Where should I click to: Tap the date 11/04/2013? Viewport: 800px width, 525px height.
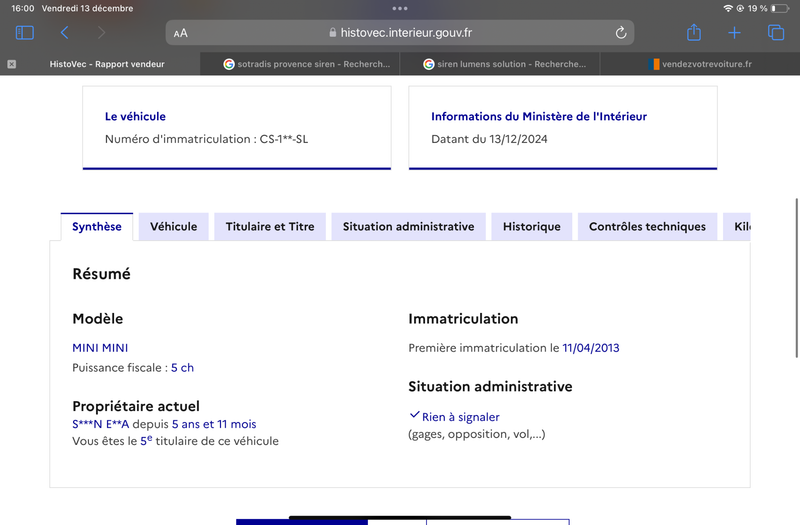(x=591, y=348)
